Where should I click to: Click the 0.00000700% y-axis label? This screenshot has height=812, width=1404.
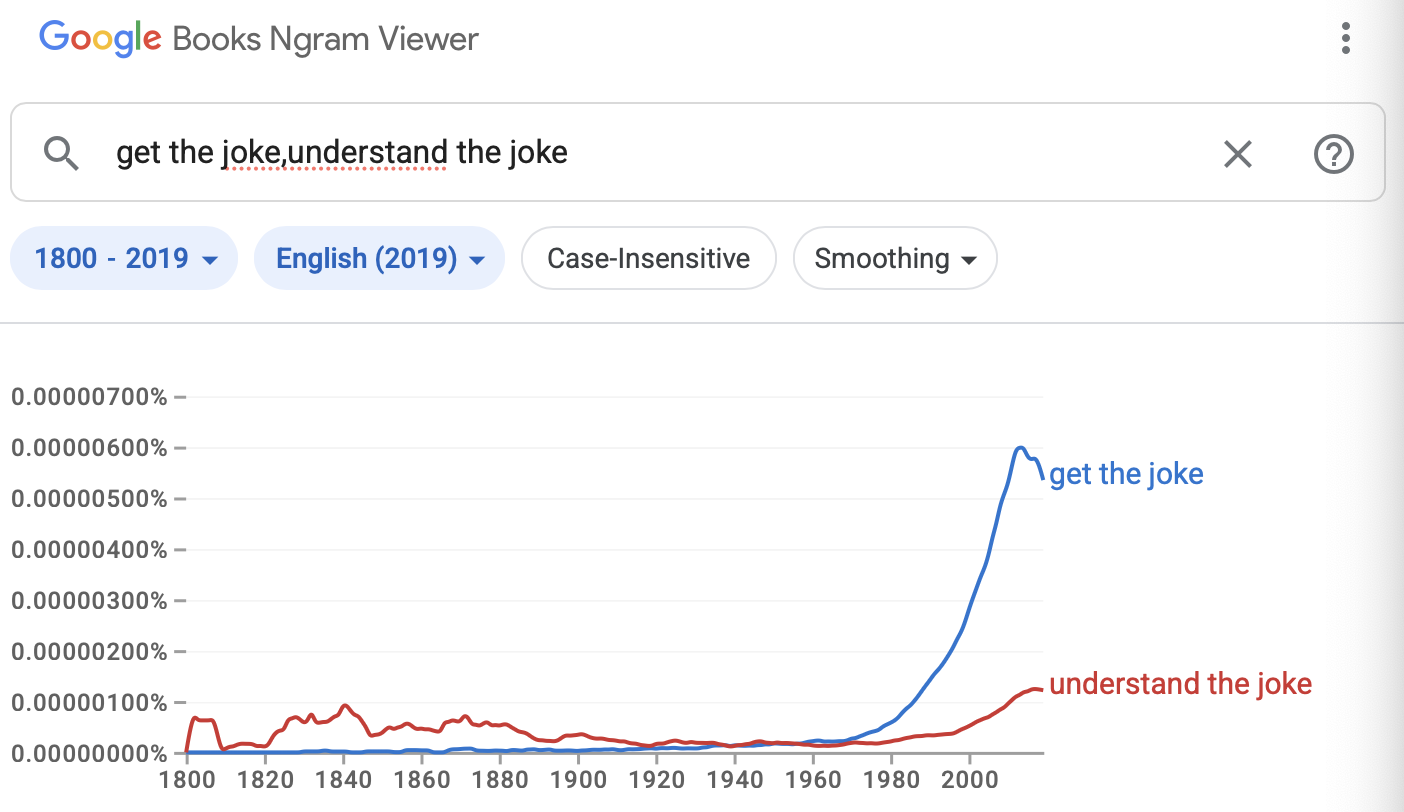[x=90, y=397]
